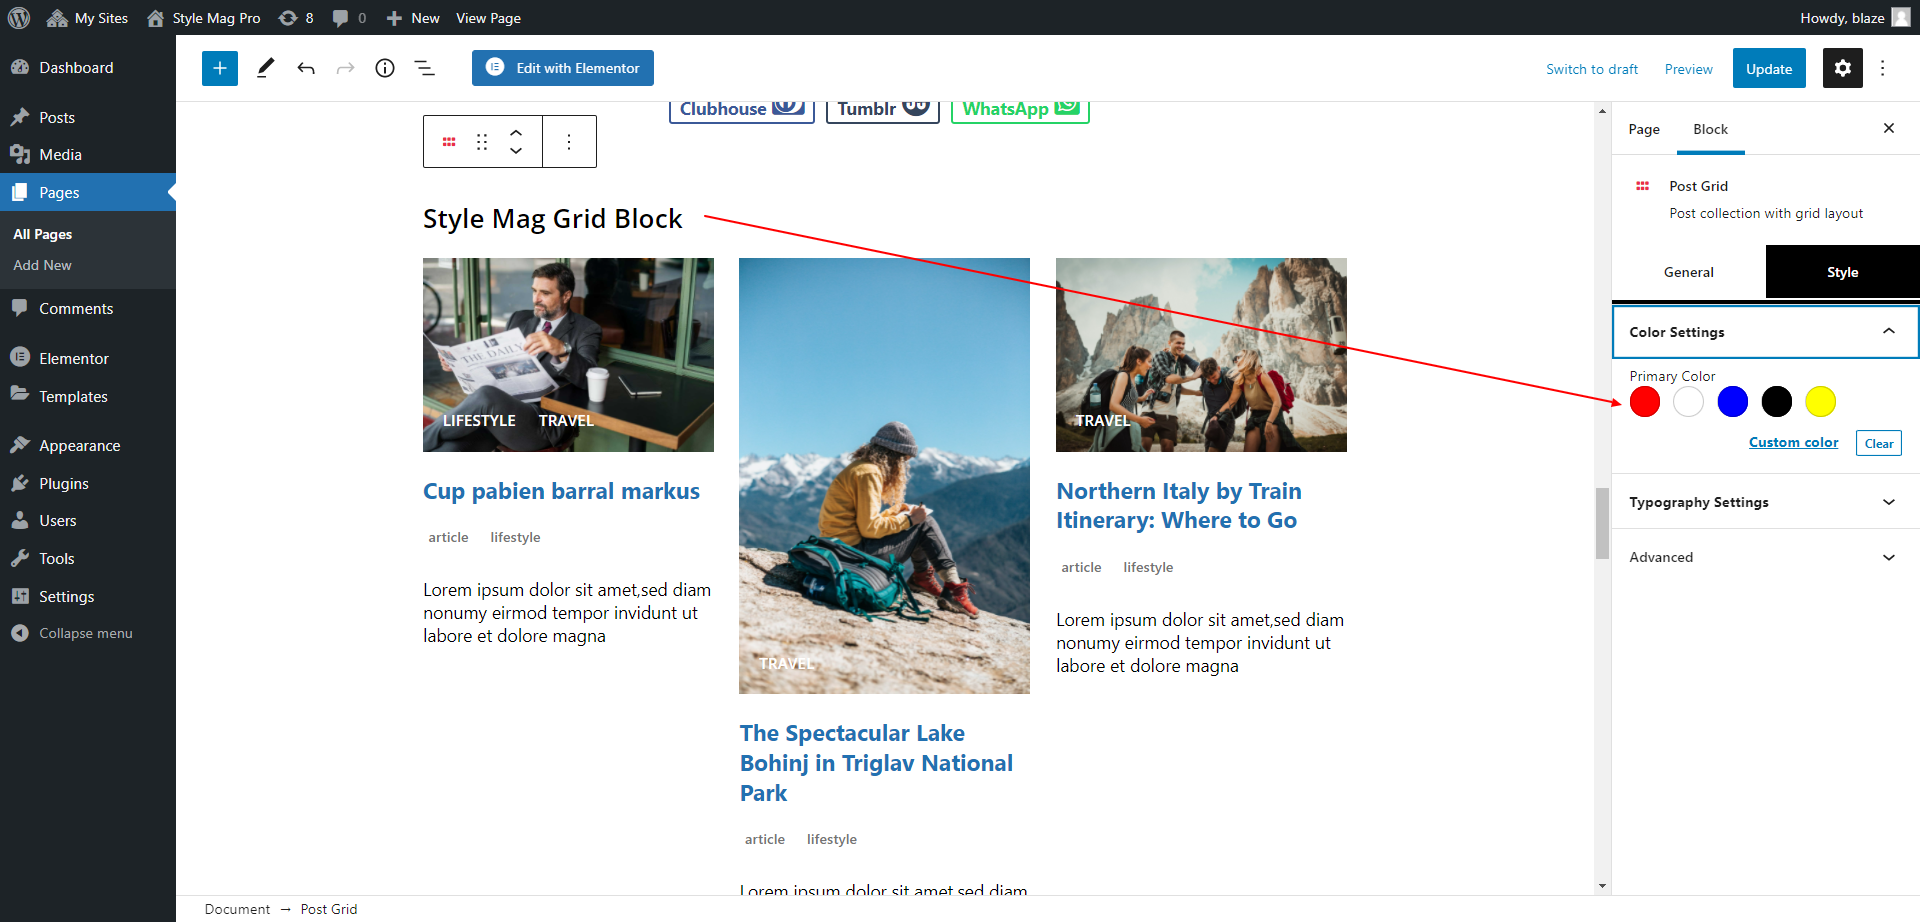The width and height of the screenshot is (1920, 922).
Task: Click Edit with Elementor button
Action: pyautogui.click(x=563, y=68)
